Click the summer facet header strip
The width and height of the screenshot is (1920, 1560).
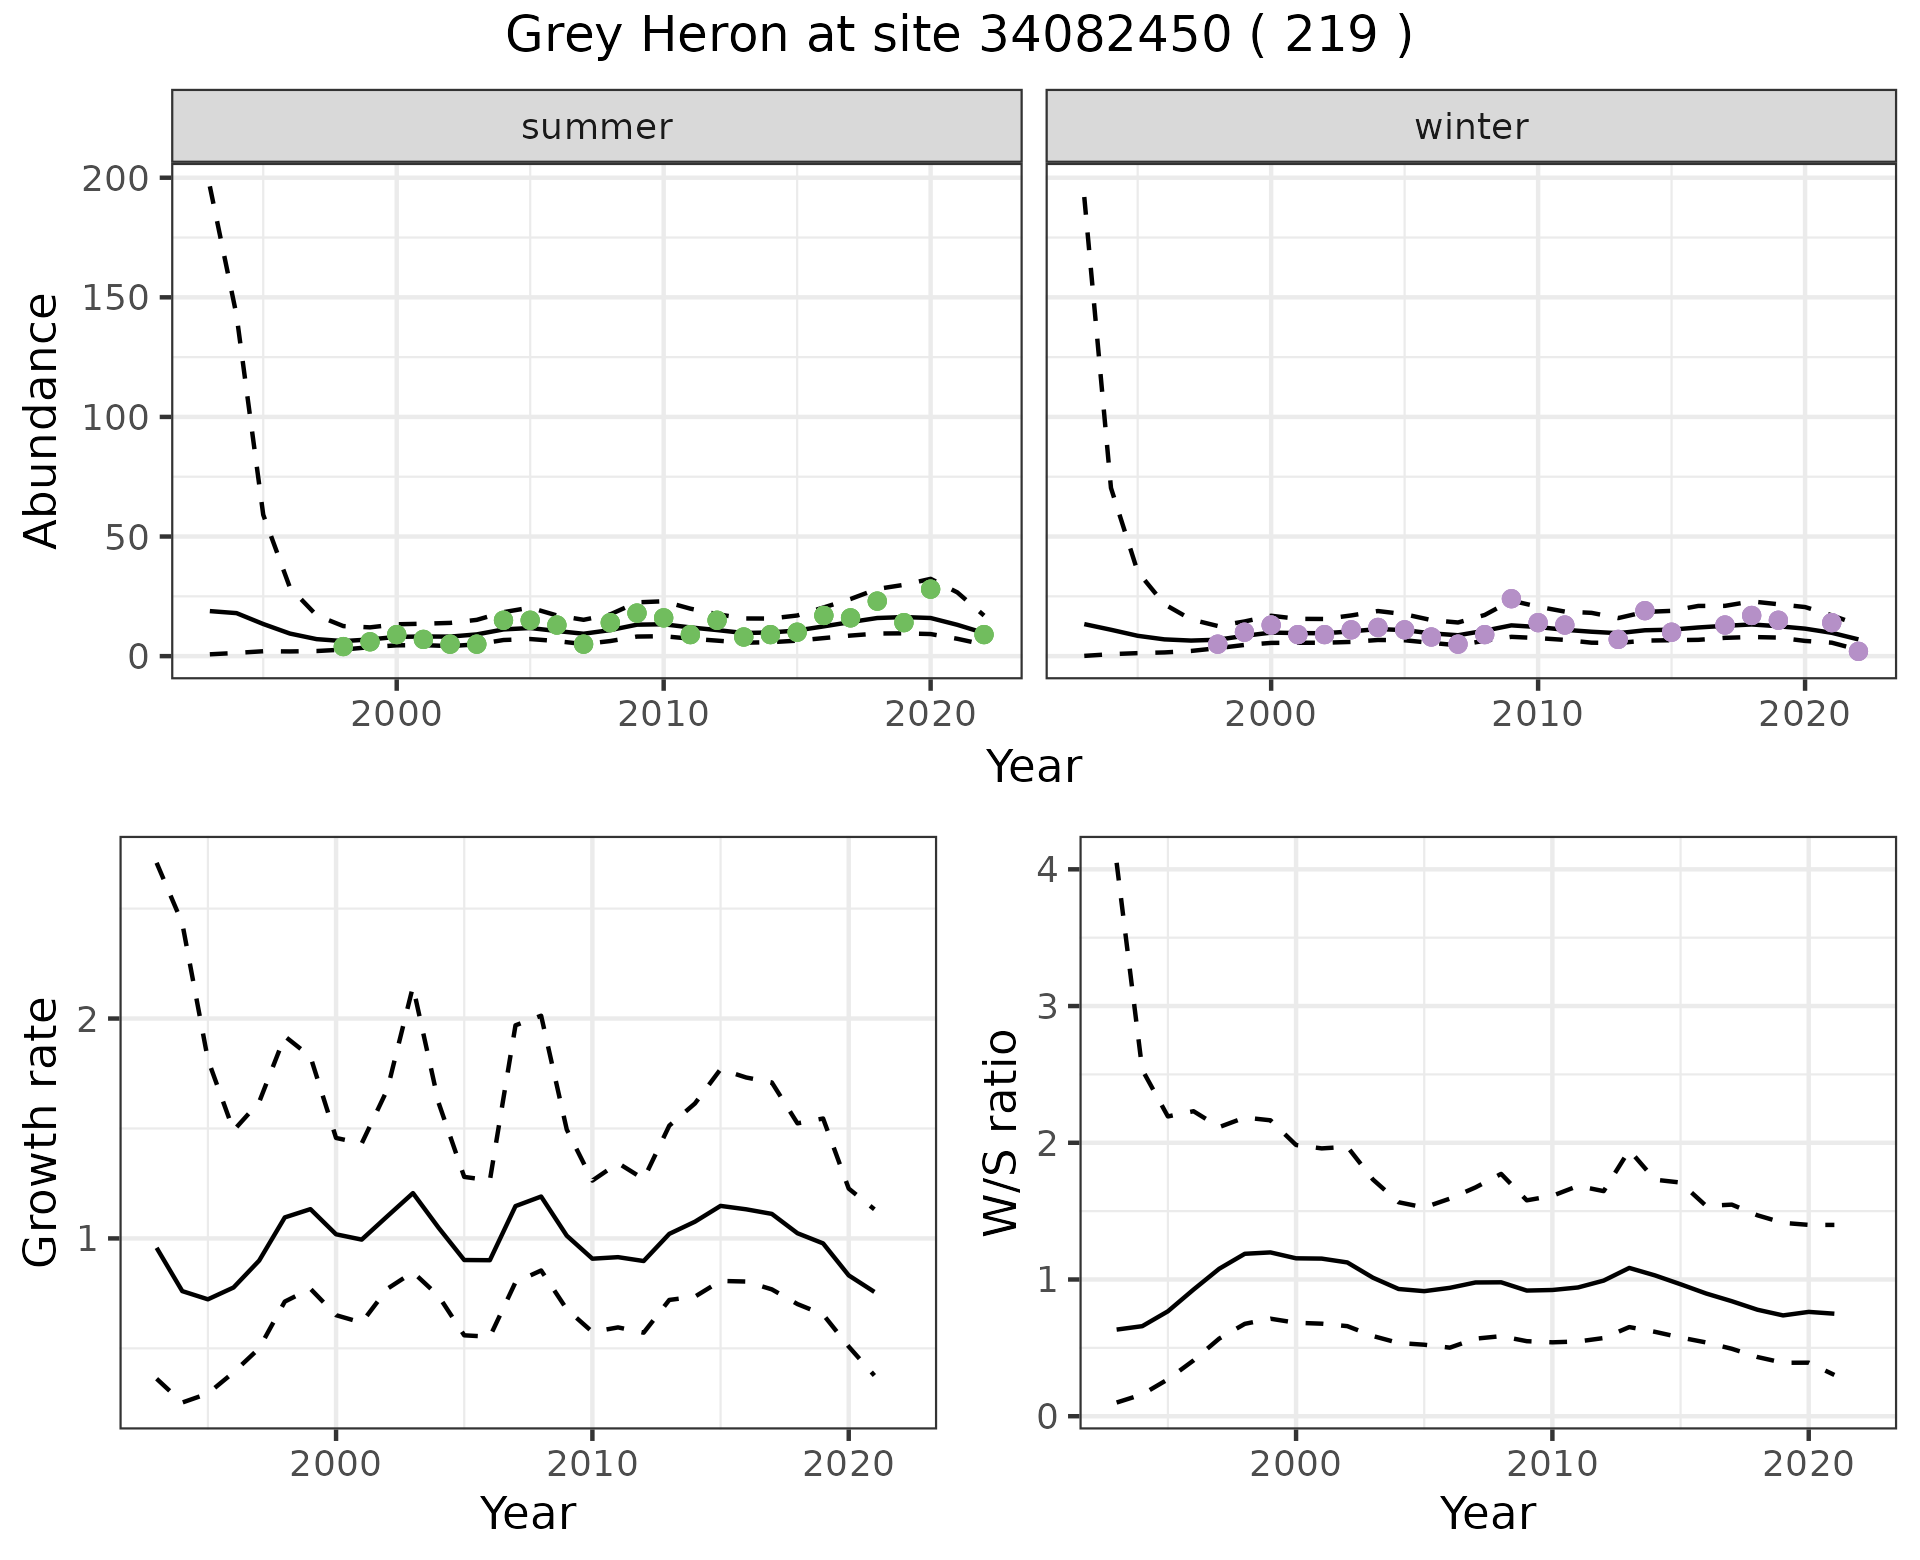(x=596, y=127)
